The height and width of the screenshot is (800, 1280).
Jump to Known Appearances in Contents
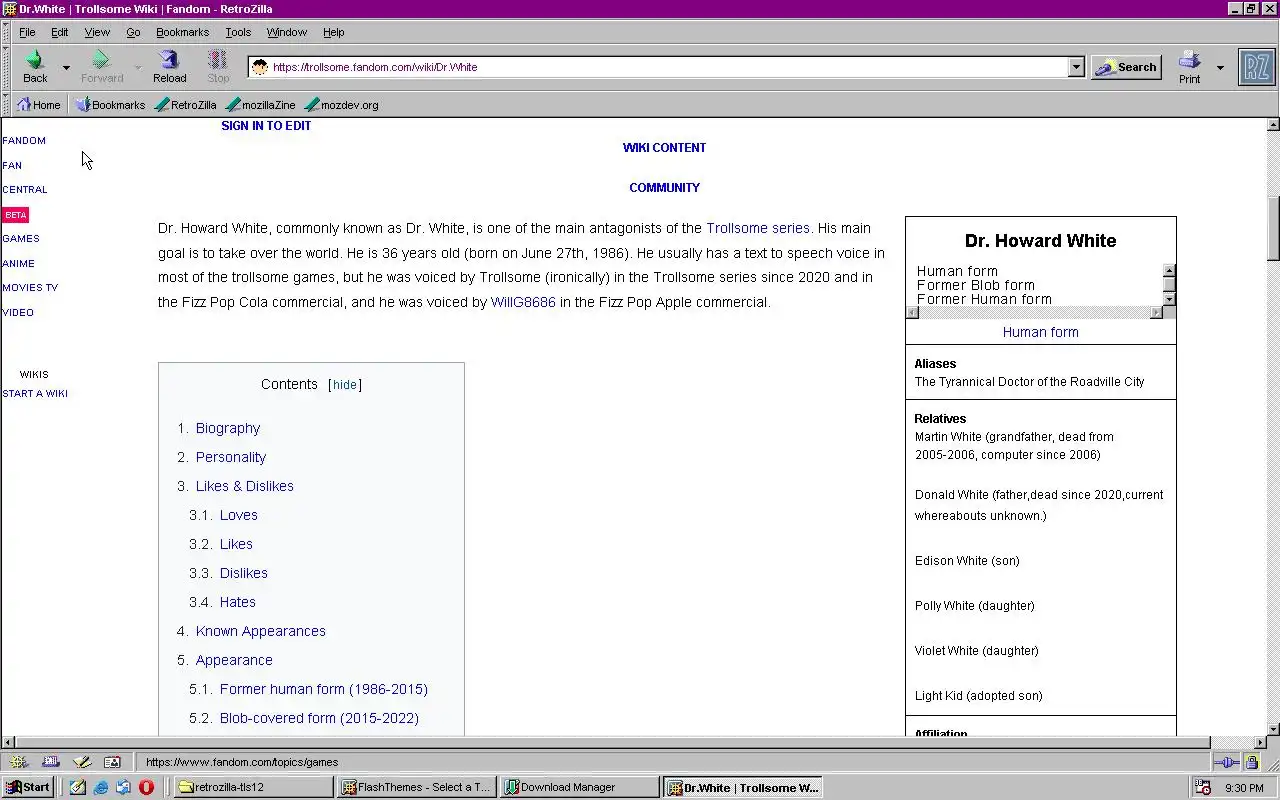point(261,631)
